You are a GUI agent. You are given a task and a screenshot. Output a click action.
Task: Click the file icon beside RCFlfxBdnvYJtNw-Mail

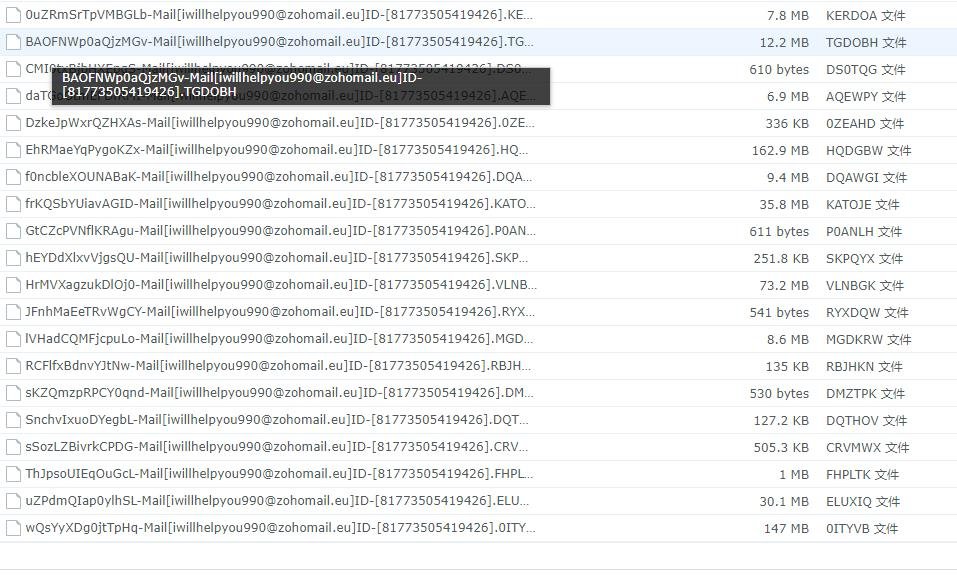[13, 366]
